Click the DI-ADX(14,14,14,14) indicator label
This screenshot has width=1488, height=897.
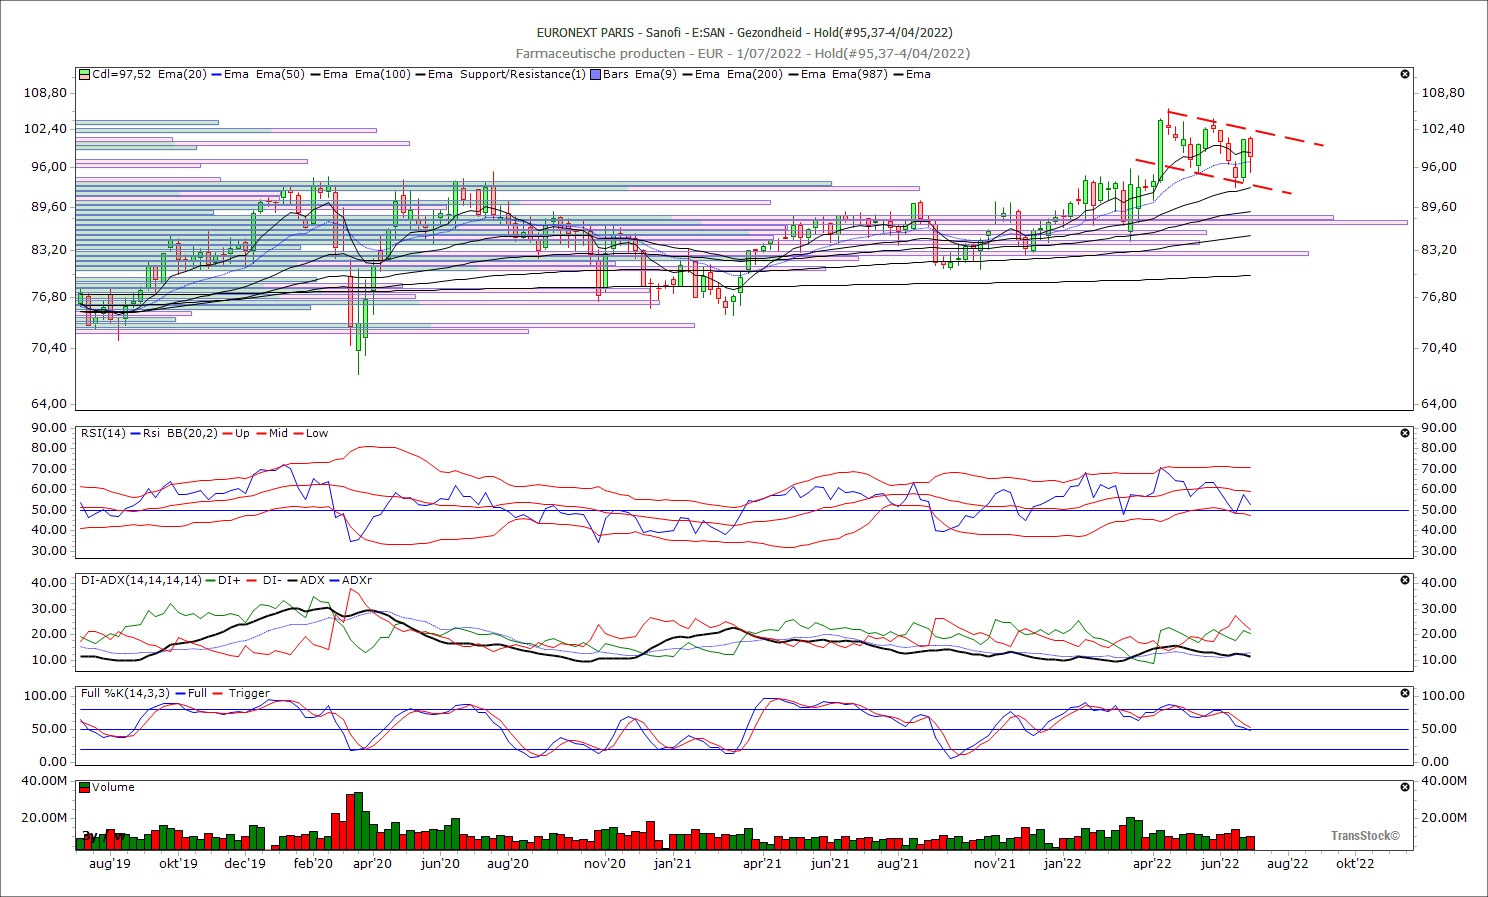point(141,580)
